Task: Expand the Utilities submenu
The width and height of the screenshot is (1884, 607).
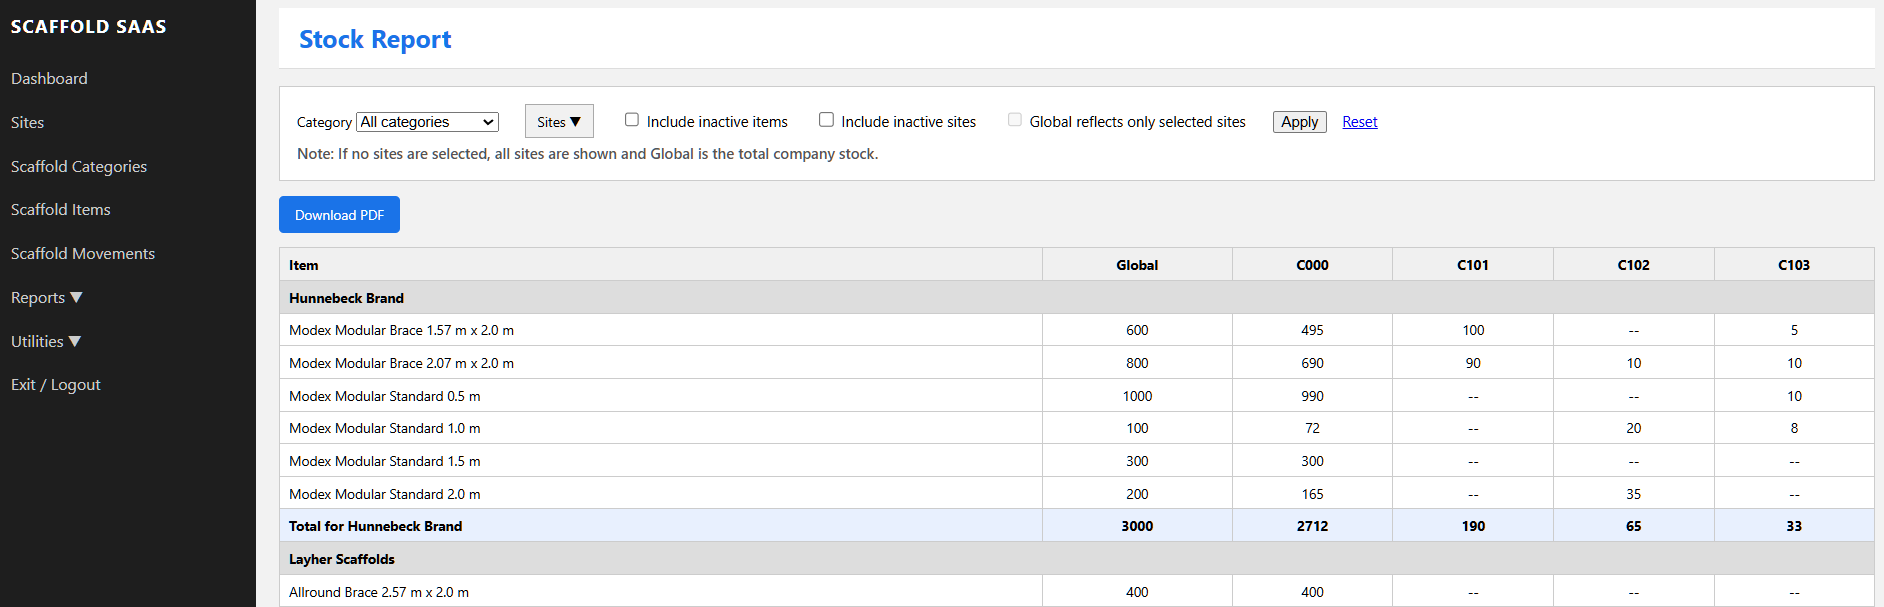Action: point(46,341)
